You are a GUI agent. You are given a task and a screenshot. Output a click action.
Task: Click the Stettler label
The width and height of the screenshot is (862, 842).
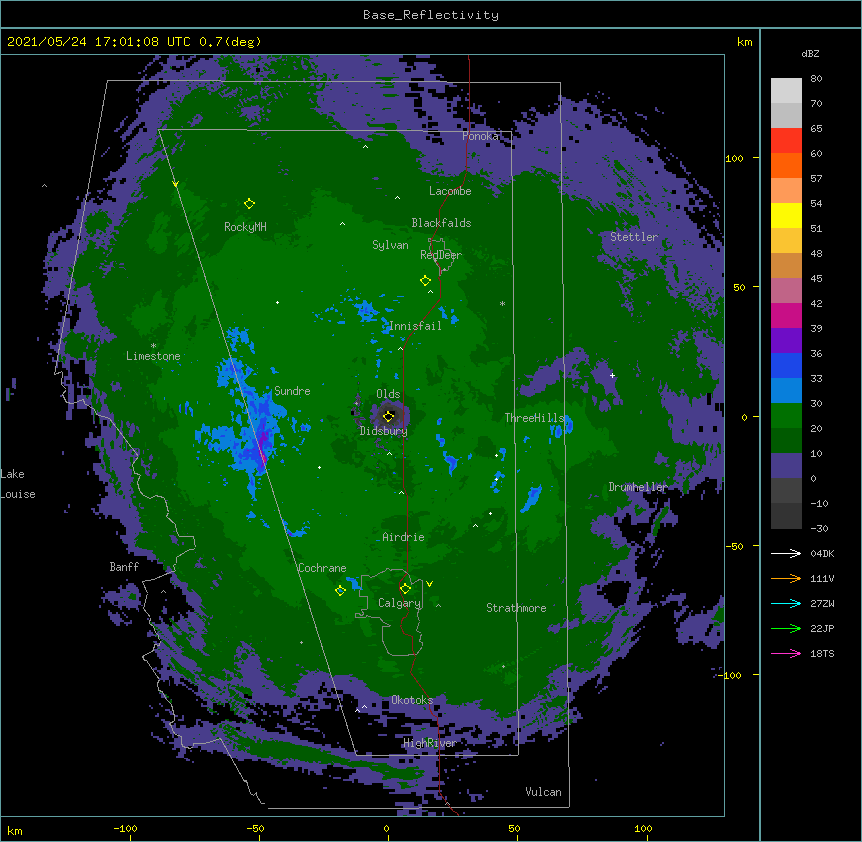click(634, 237)
